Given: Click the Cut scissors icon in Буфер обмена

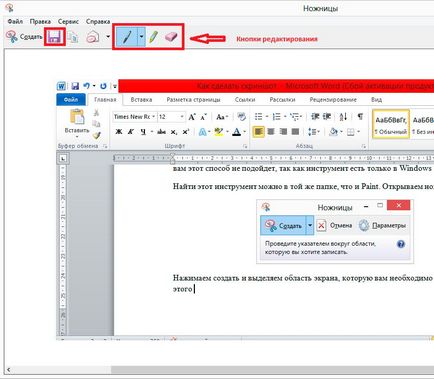Looking at the screenshot, I should [96, 113].
